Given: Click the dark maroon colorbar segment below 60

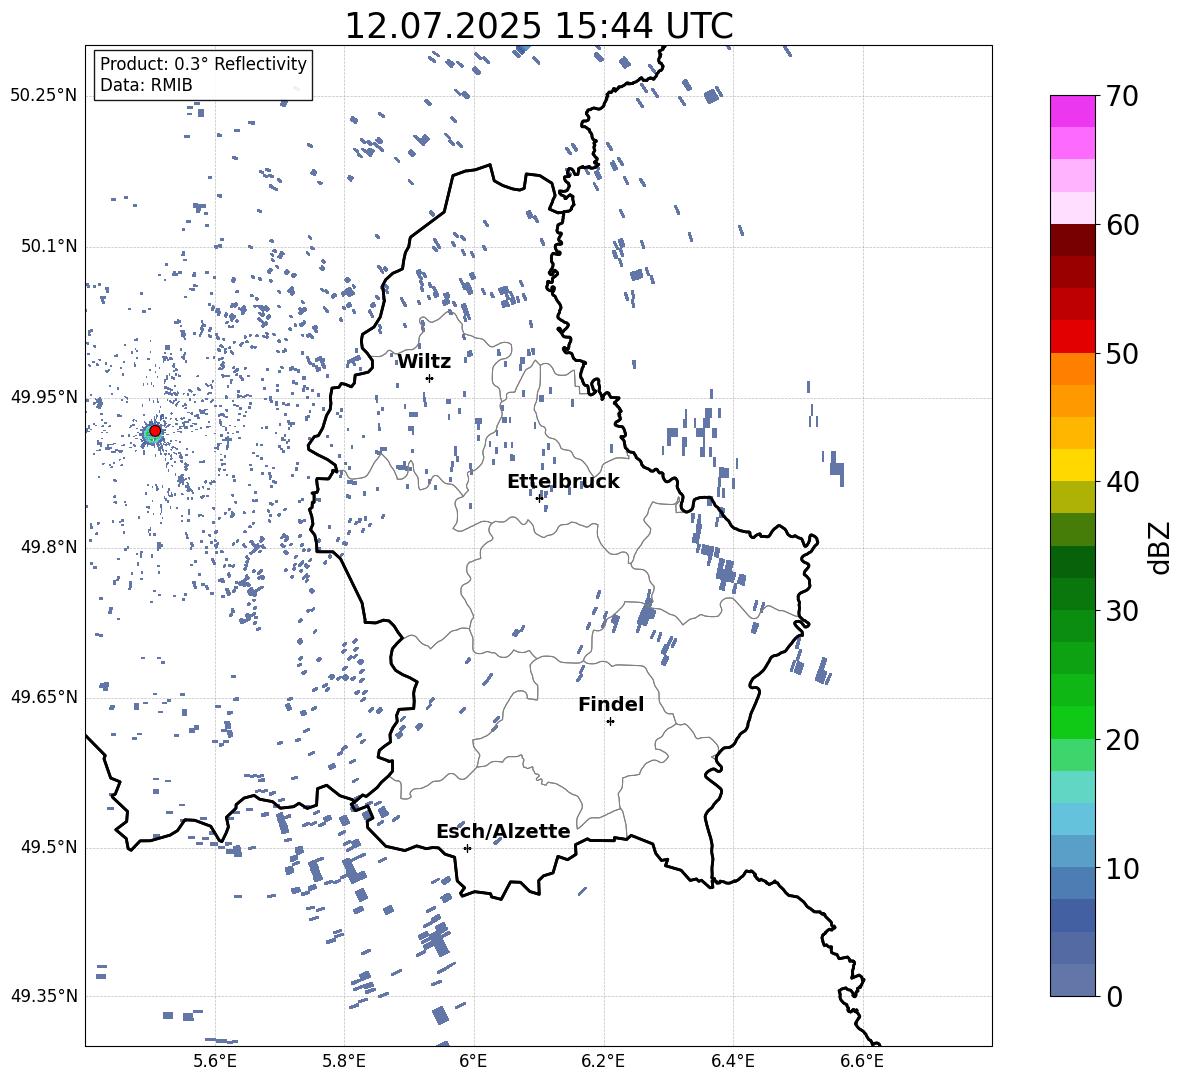Looking at the screenshot, I should pos(1073,240).
